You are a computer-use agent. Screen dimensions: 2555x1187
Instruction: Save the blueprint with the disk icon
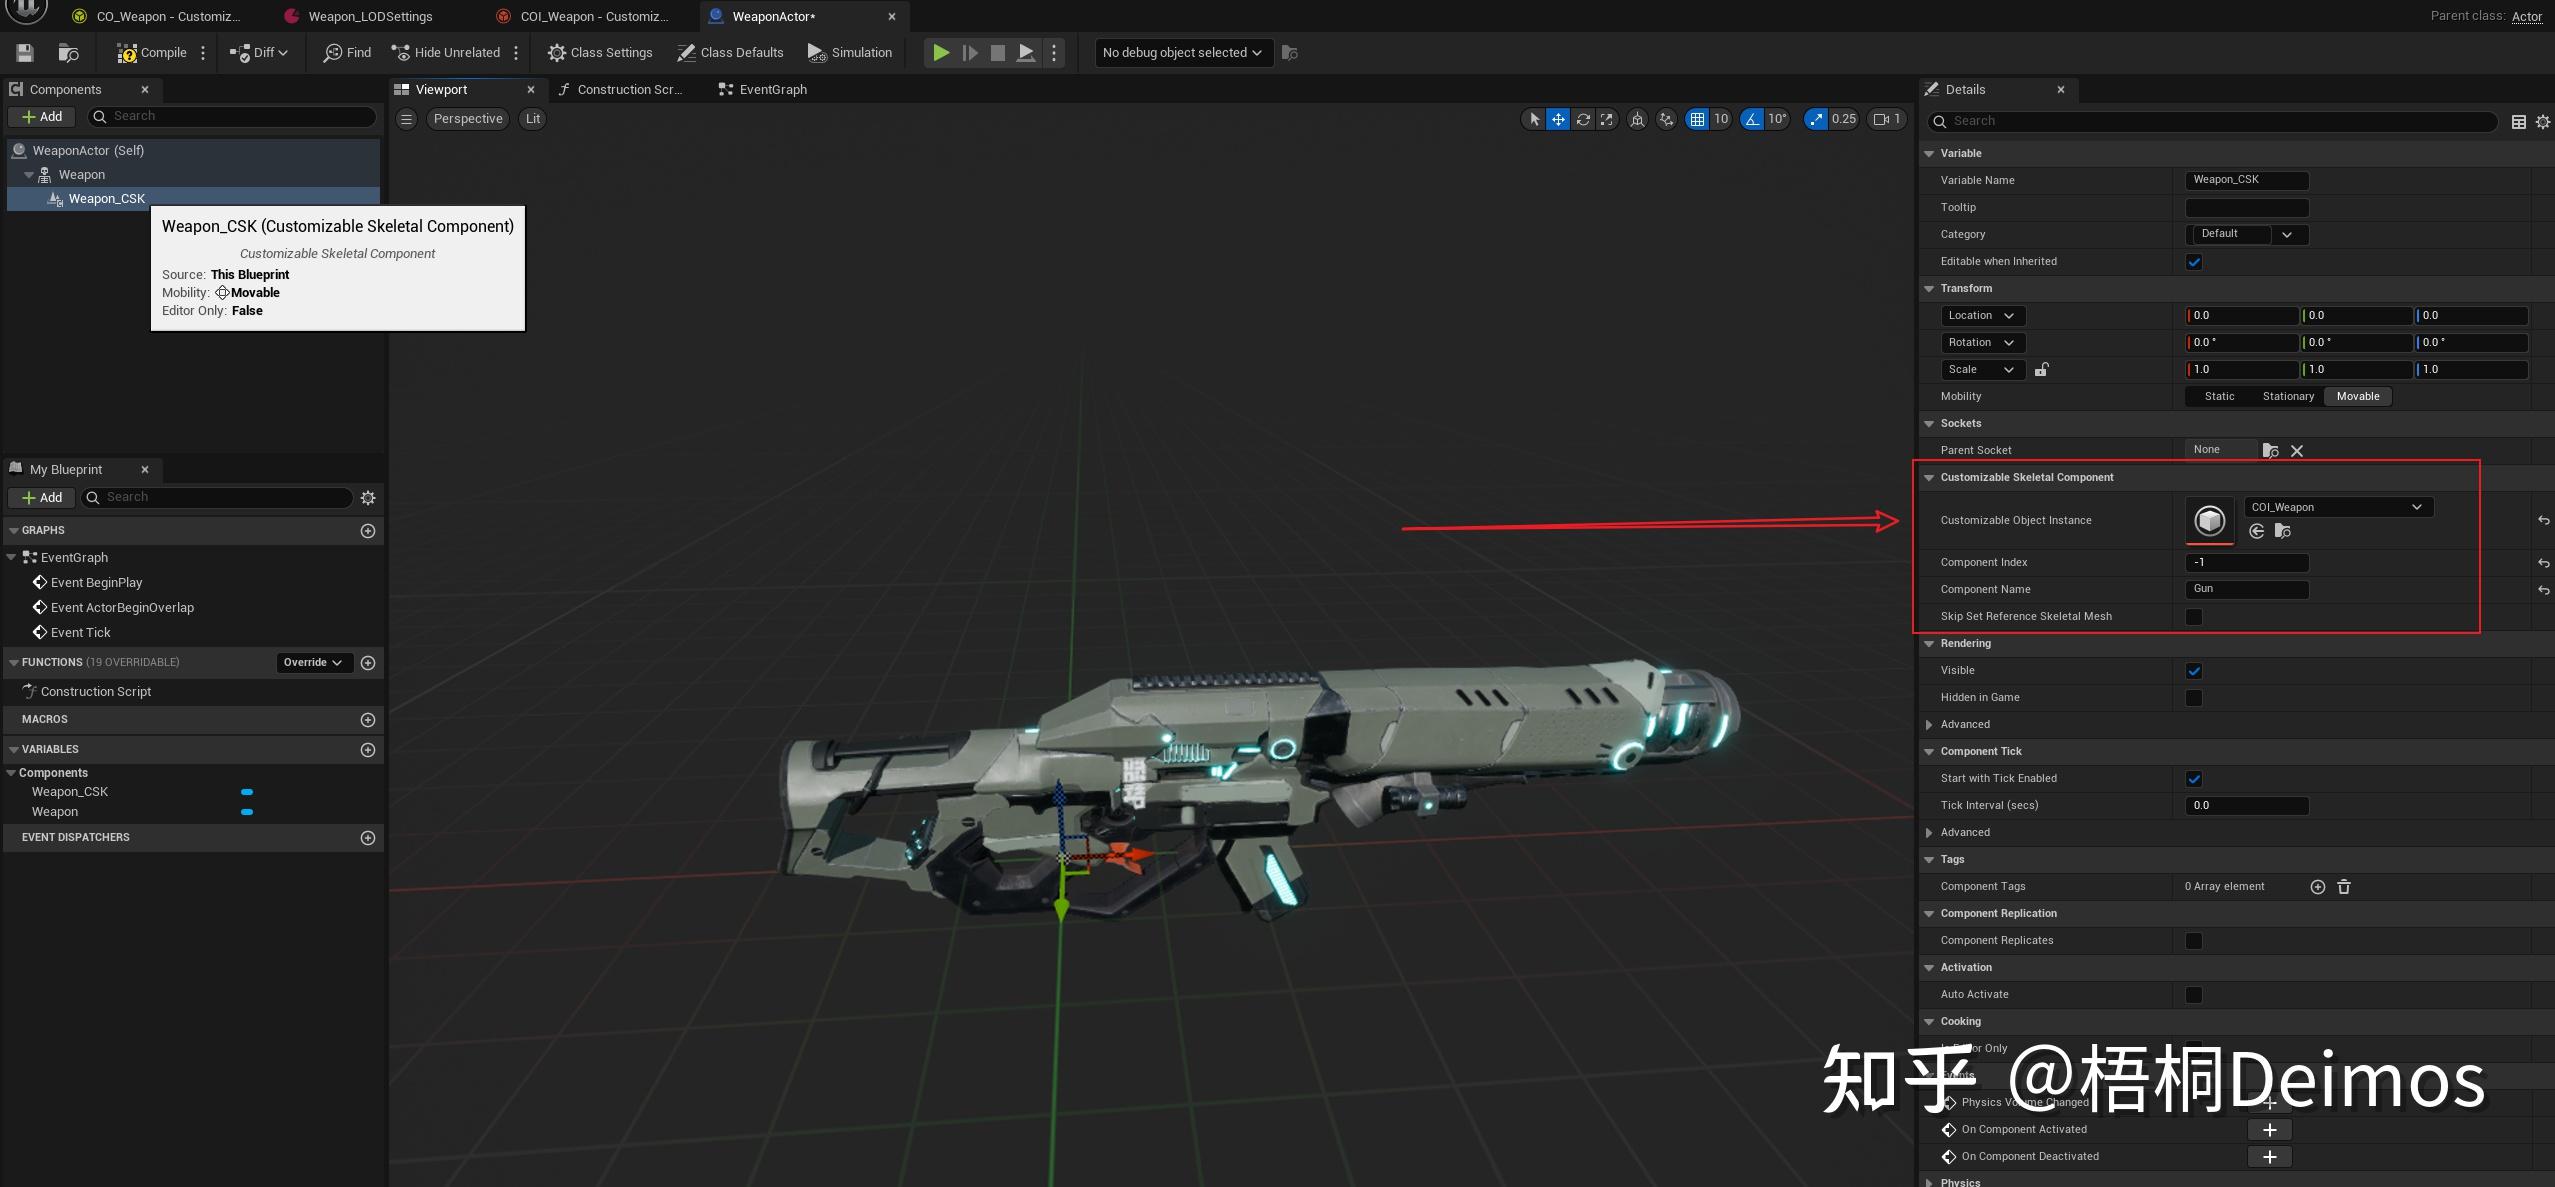(25, 53)
